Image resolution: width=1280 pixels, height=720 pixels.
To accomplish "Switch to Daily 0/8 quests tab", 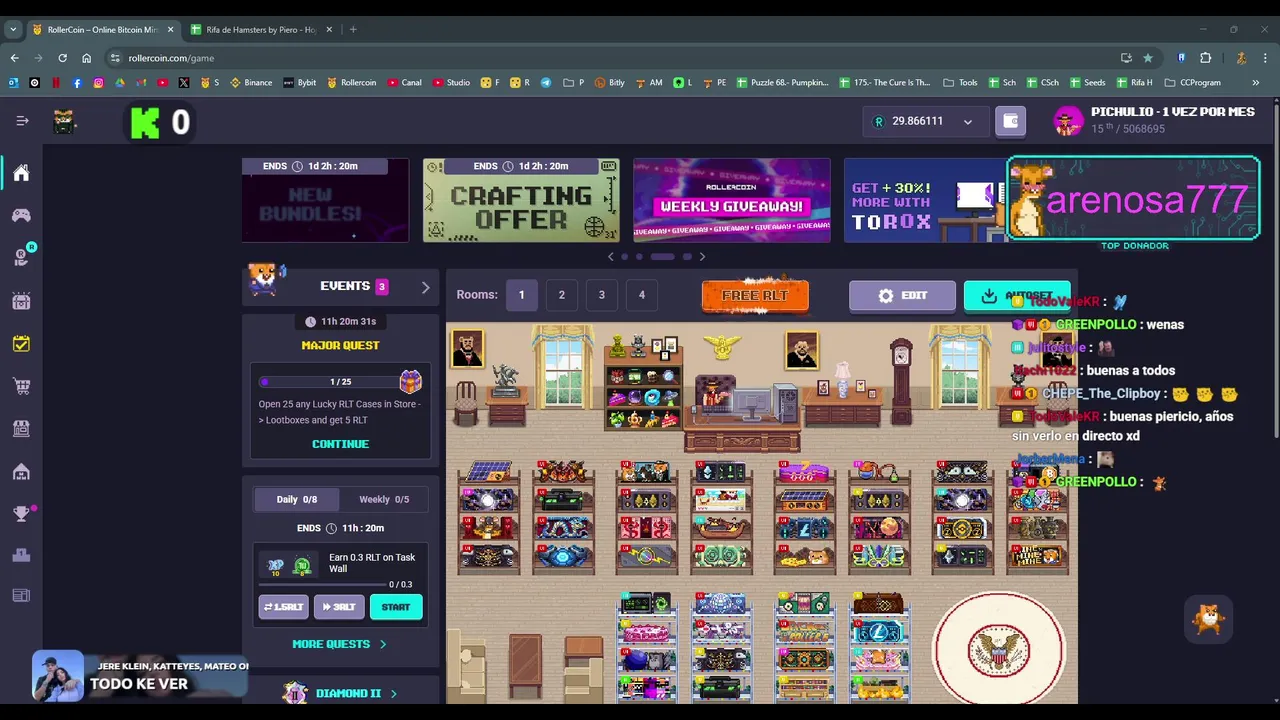I will (296, 499).
